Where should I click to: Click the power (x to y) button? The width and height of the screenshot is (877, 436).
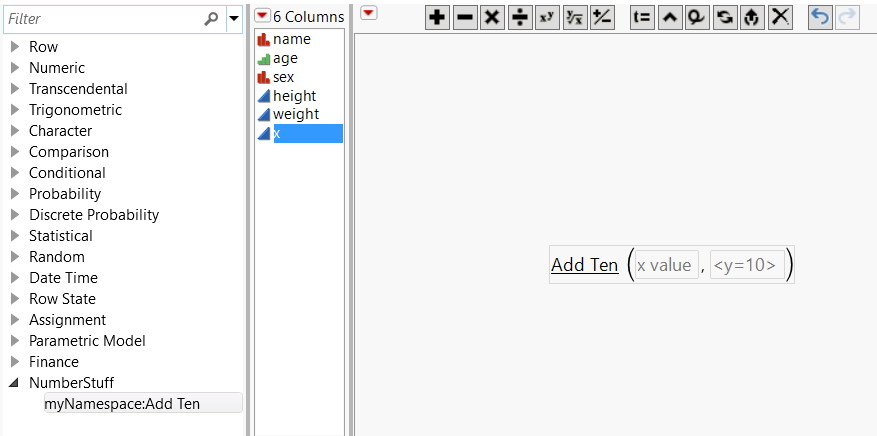(547, 18)
